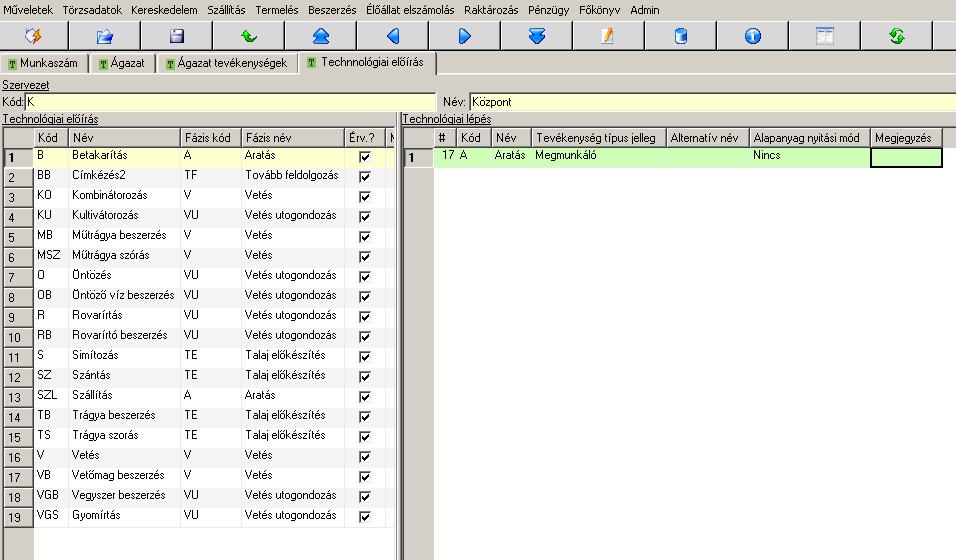Click the pencil edit note icon
Screen dimensions: 956x560
[608, 37]
